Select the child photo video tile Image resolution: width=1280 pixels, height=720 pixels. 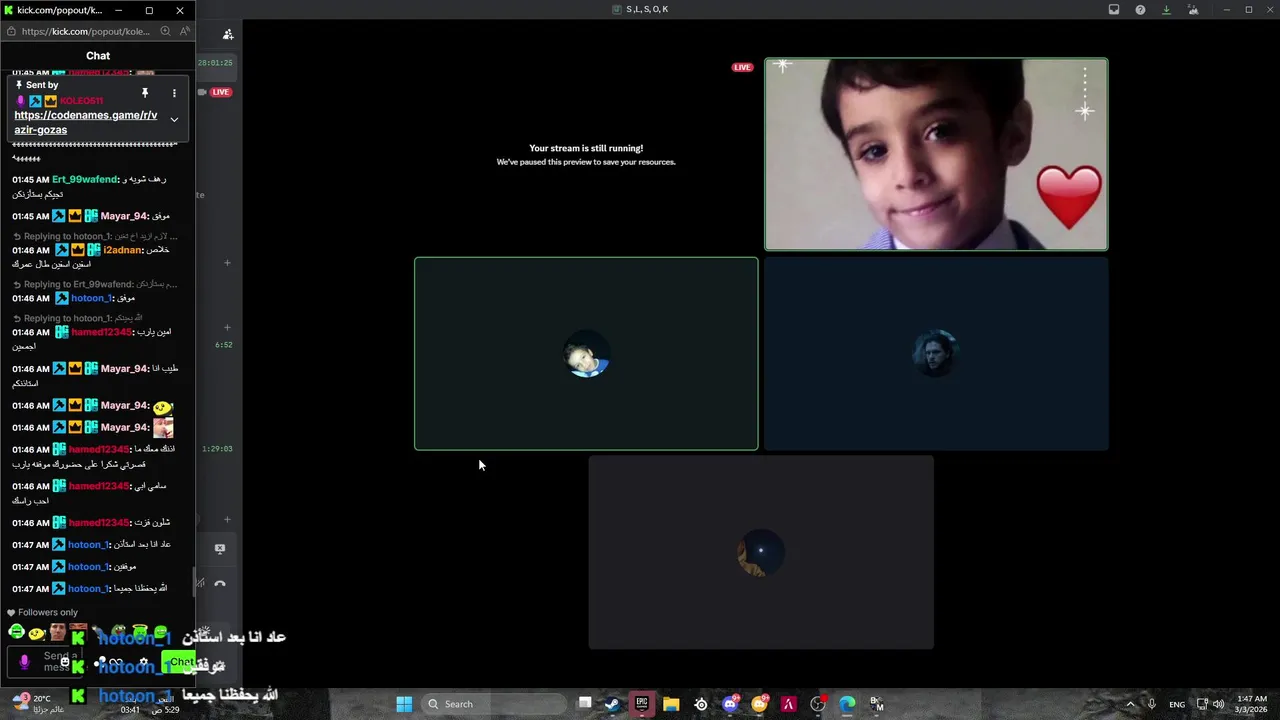tap(936, 154)
